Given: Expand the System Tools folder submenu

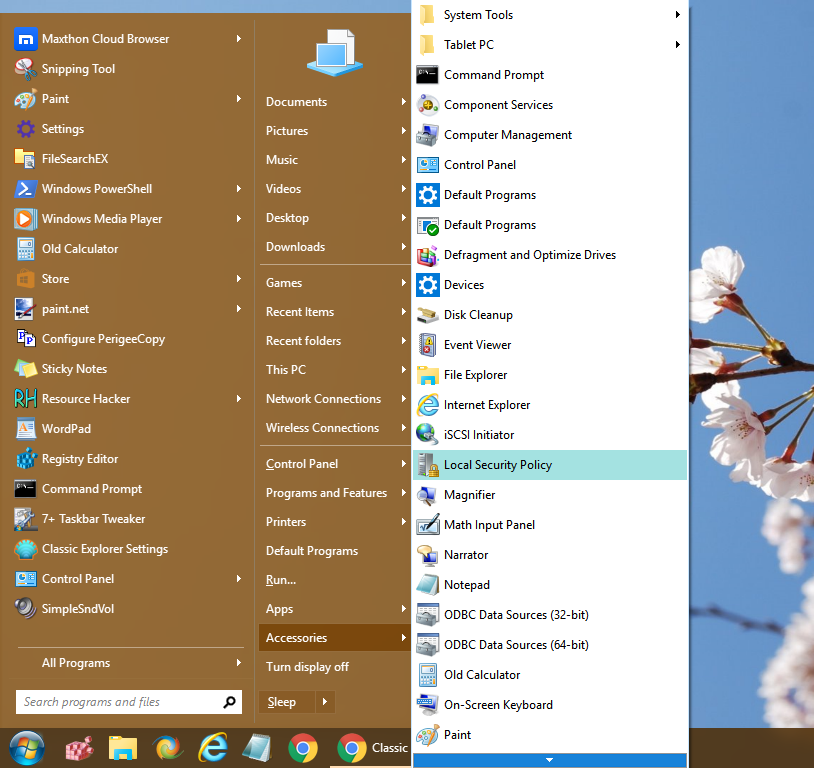Looking at the screenshot, I should [677, 15].
